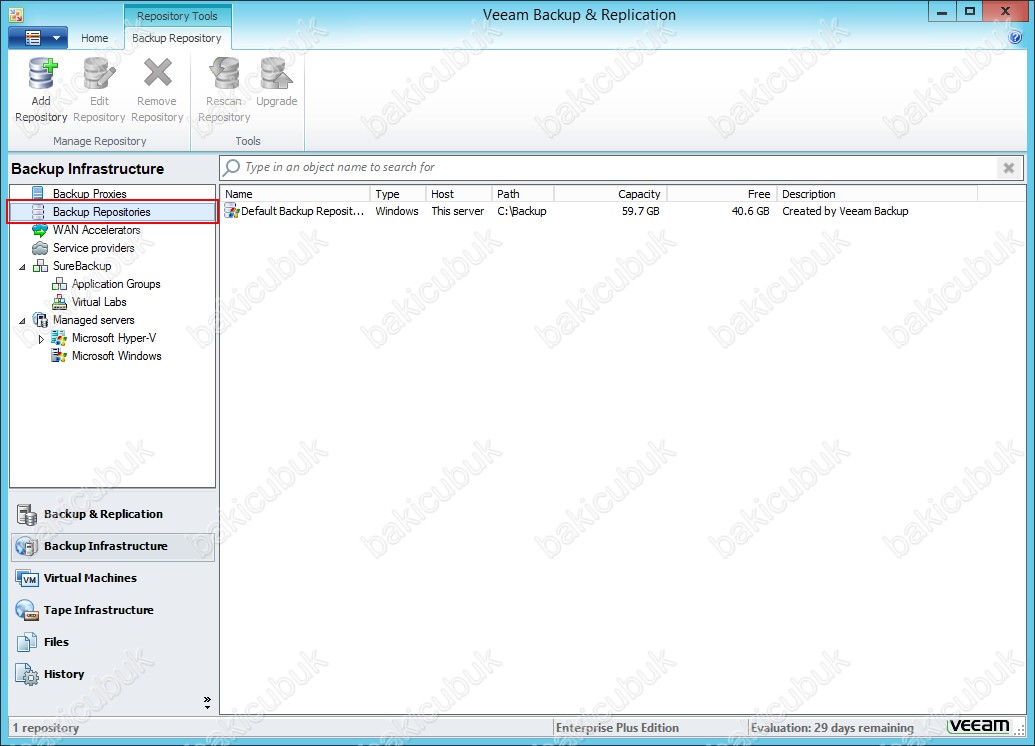
Task: Click the Rescan Repository icon
Action: (224, 73)
